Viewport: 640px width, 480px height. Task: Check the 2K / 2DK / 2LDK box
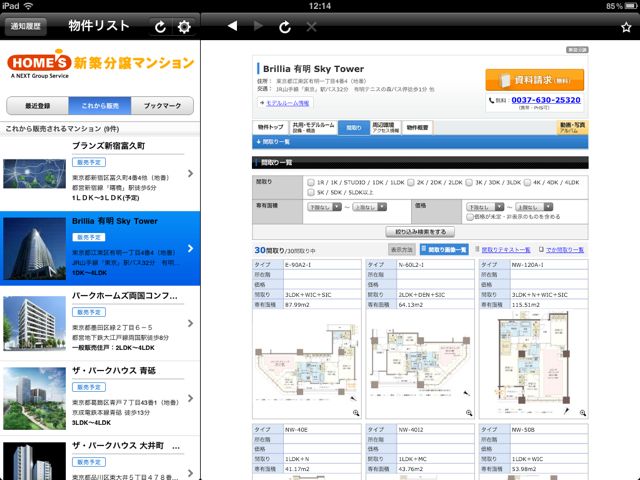point(411,182)
